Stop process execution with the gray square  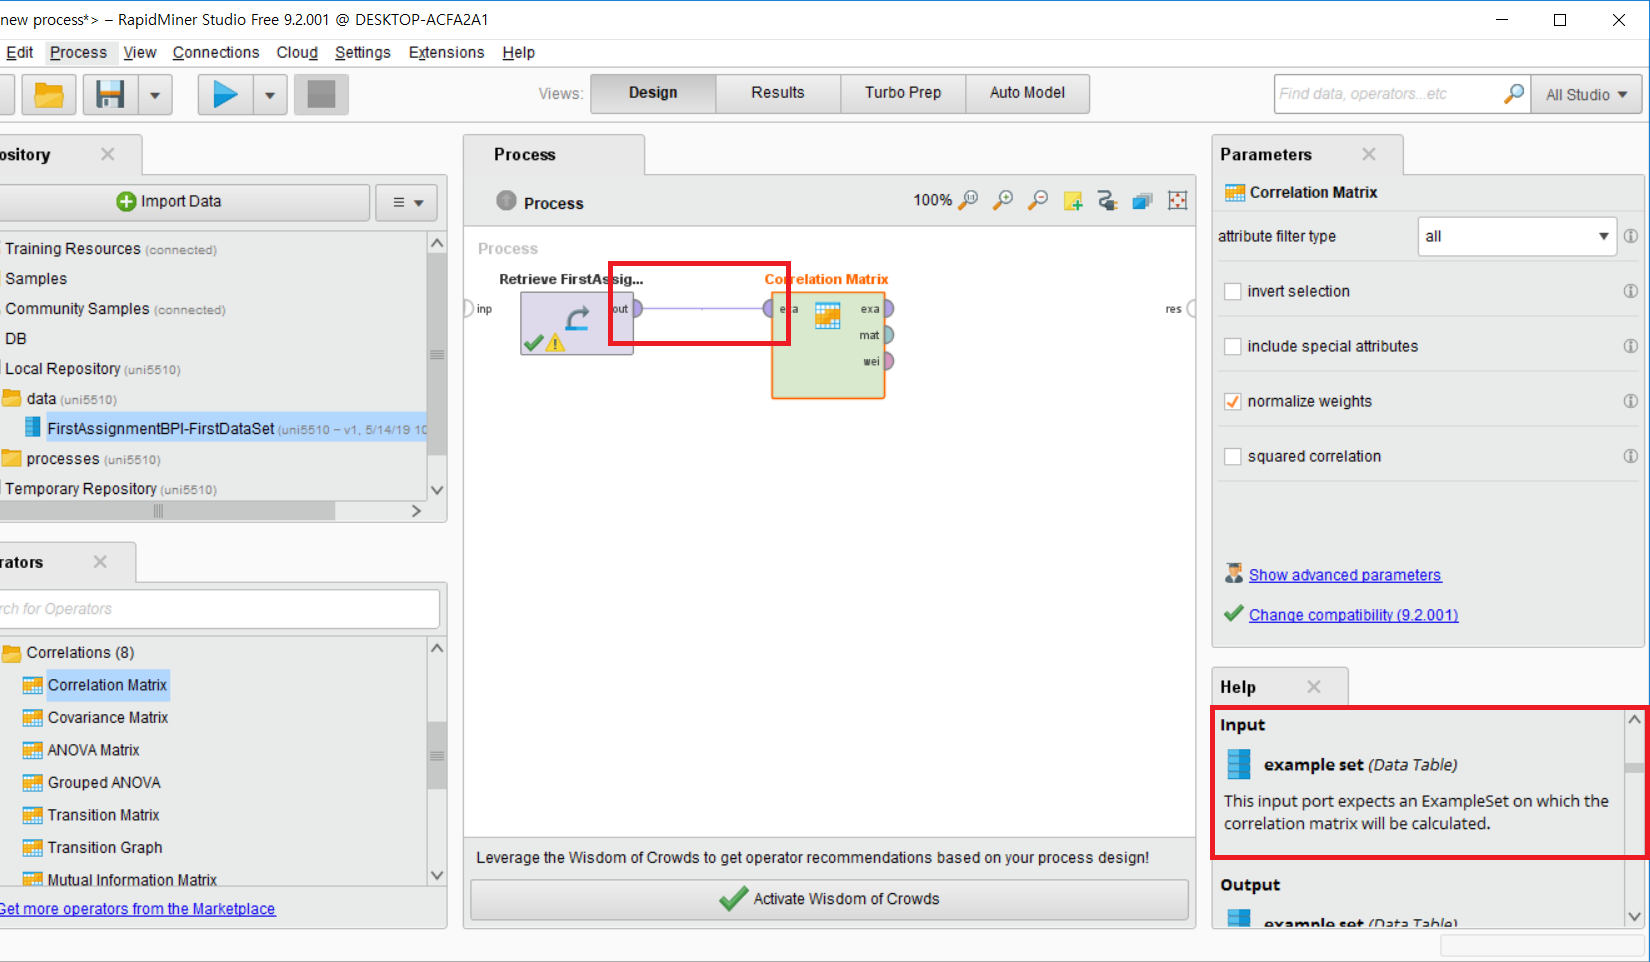(x=321, y=95)
